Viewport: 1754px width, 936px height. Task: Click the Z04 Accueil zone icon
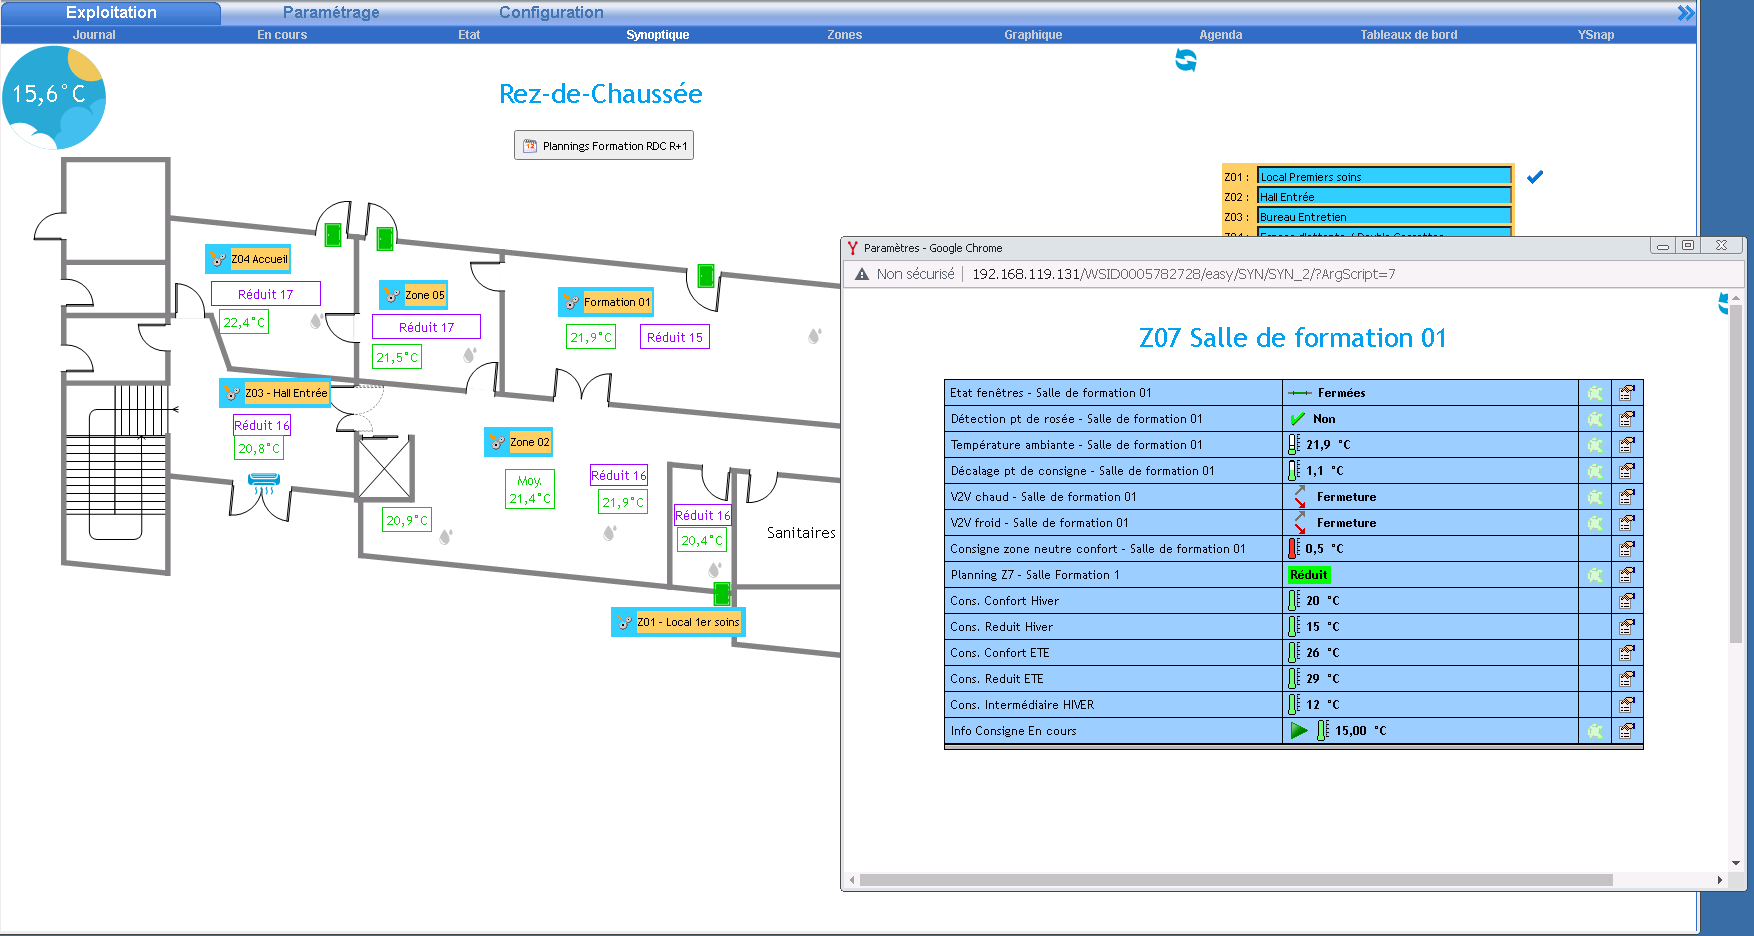[218, 259]
